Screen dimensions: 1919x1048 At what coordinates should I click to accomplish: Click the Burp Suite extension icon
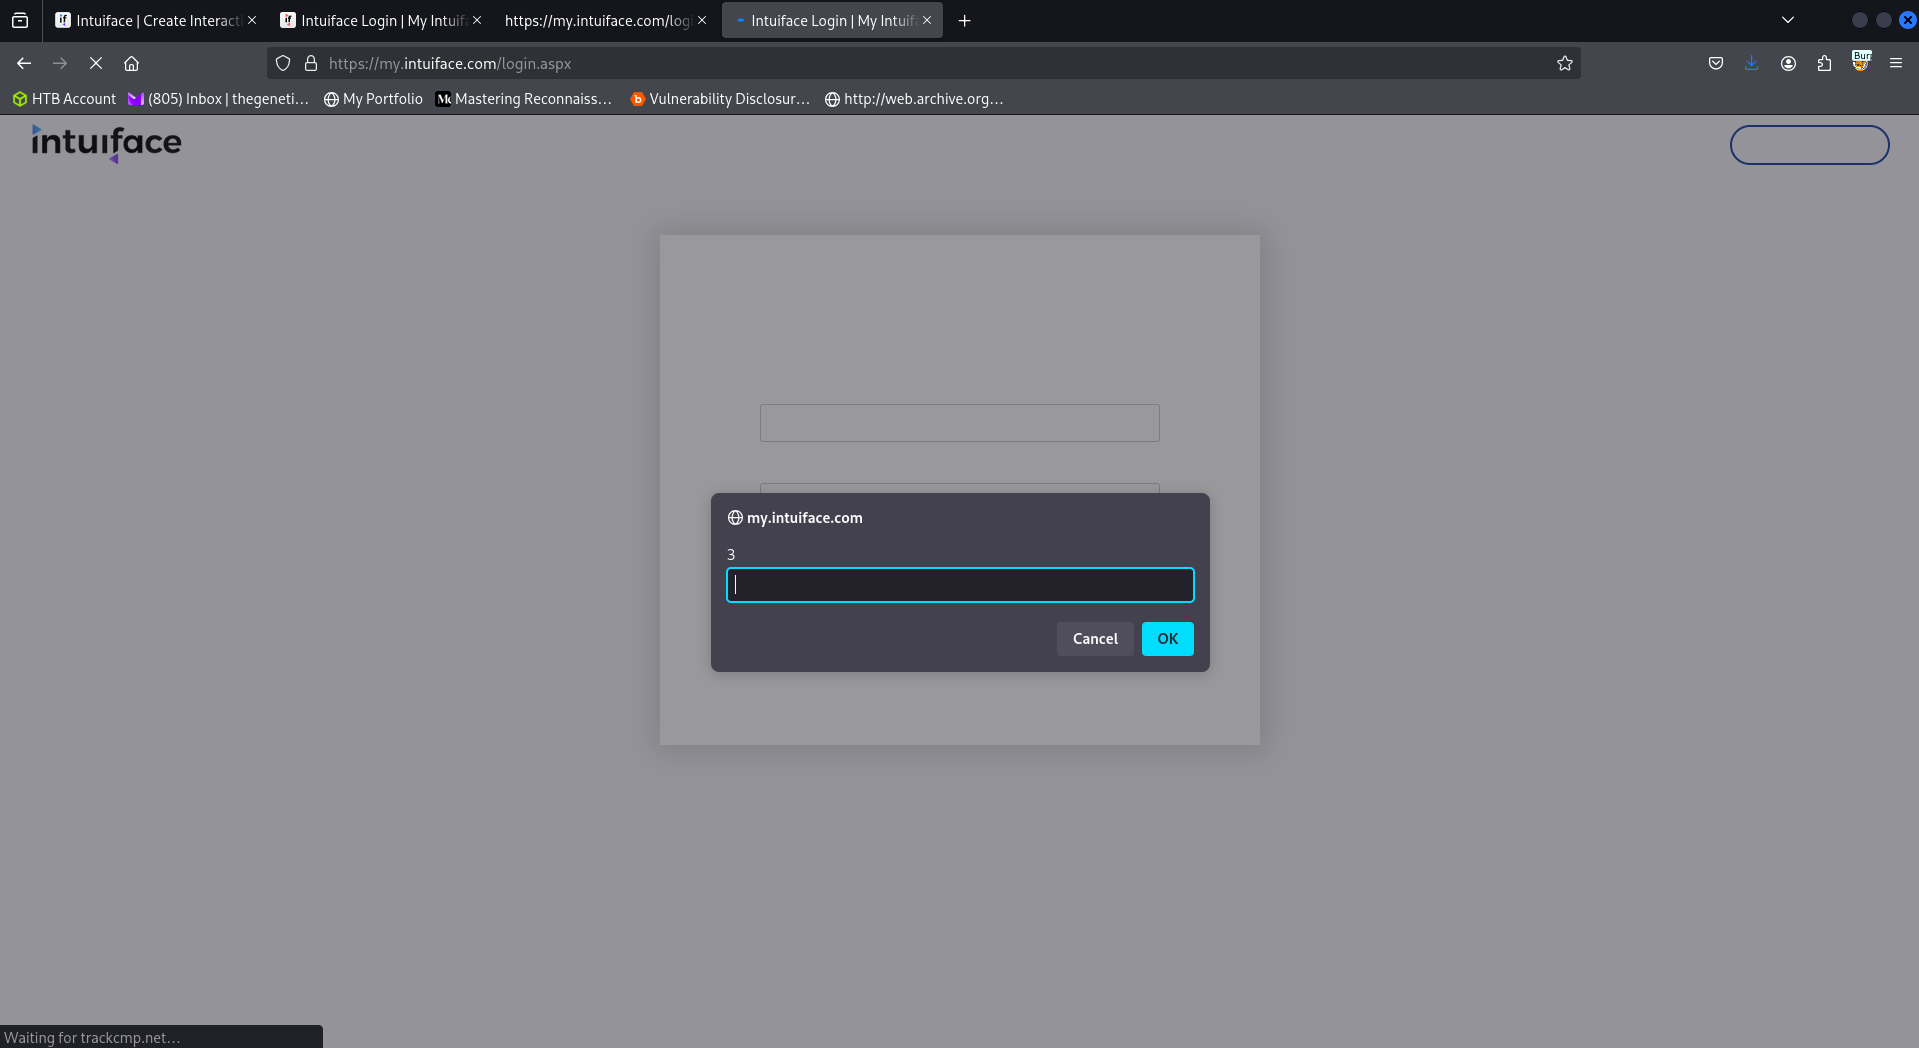(1860, 63)
